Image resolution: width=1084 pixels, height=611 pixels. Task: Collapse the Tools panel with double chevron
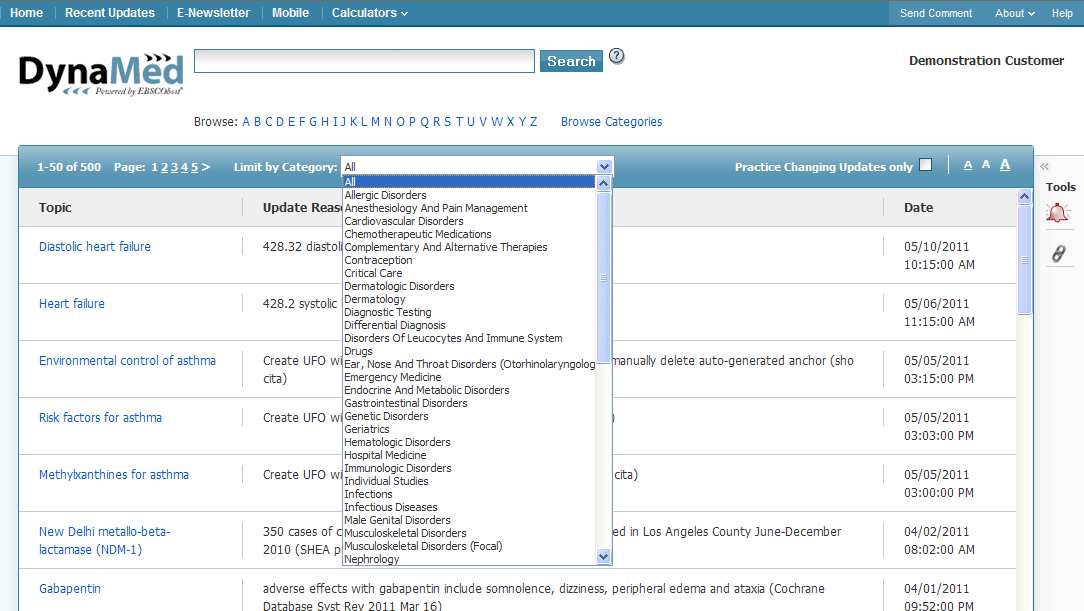1044,167
